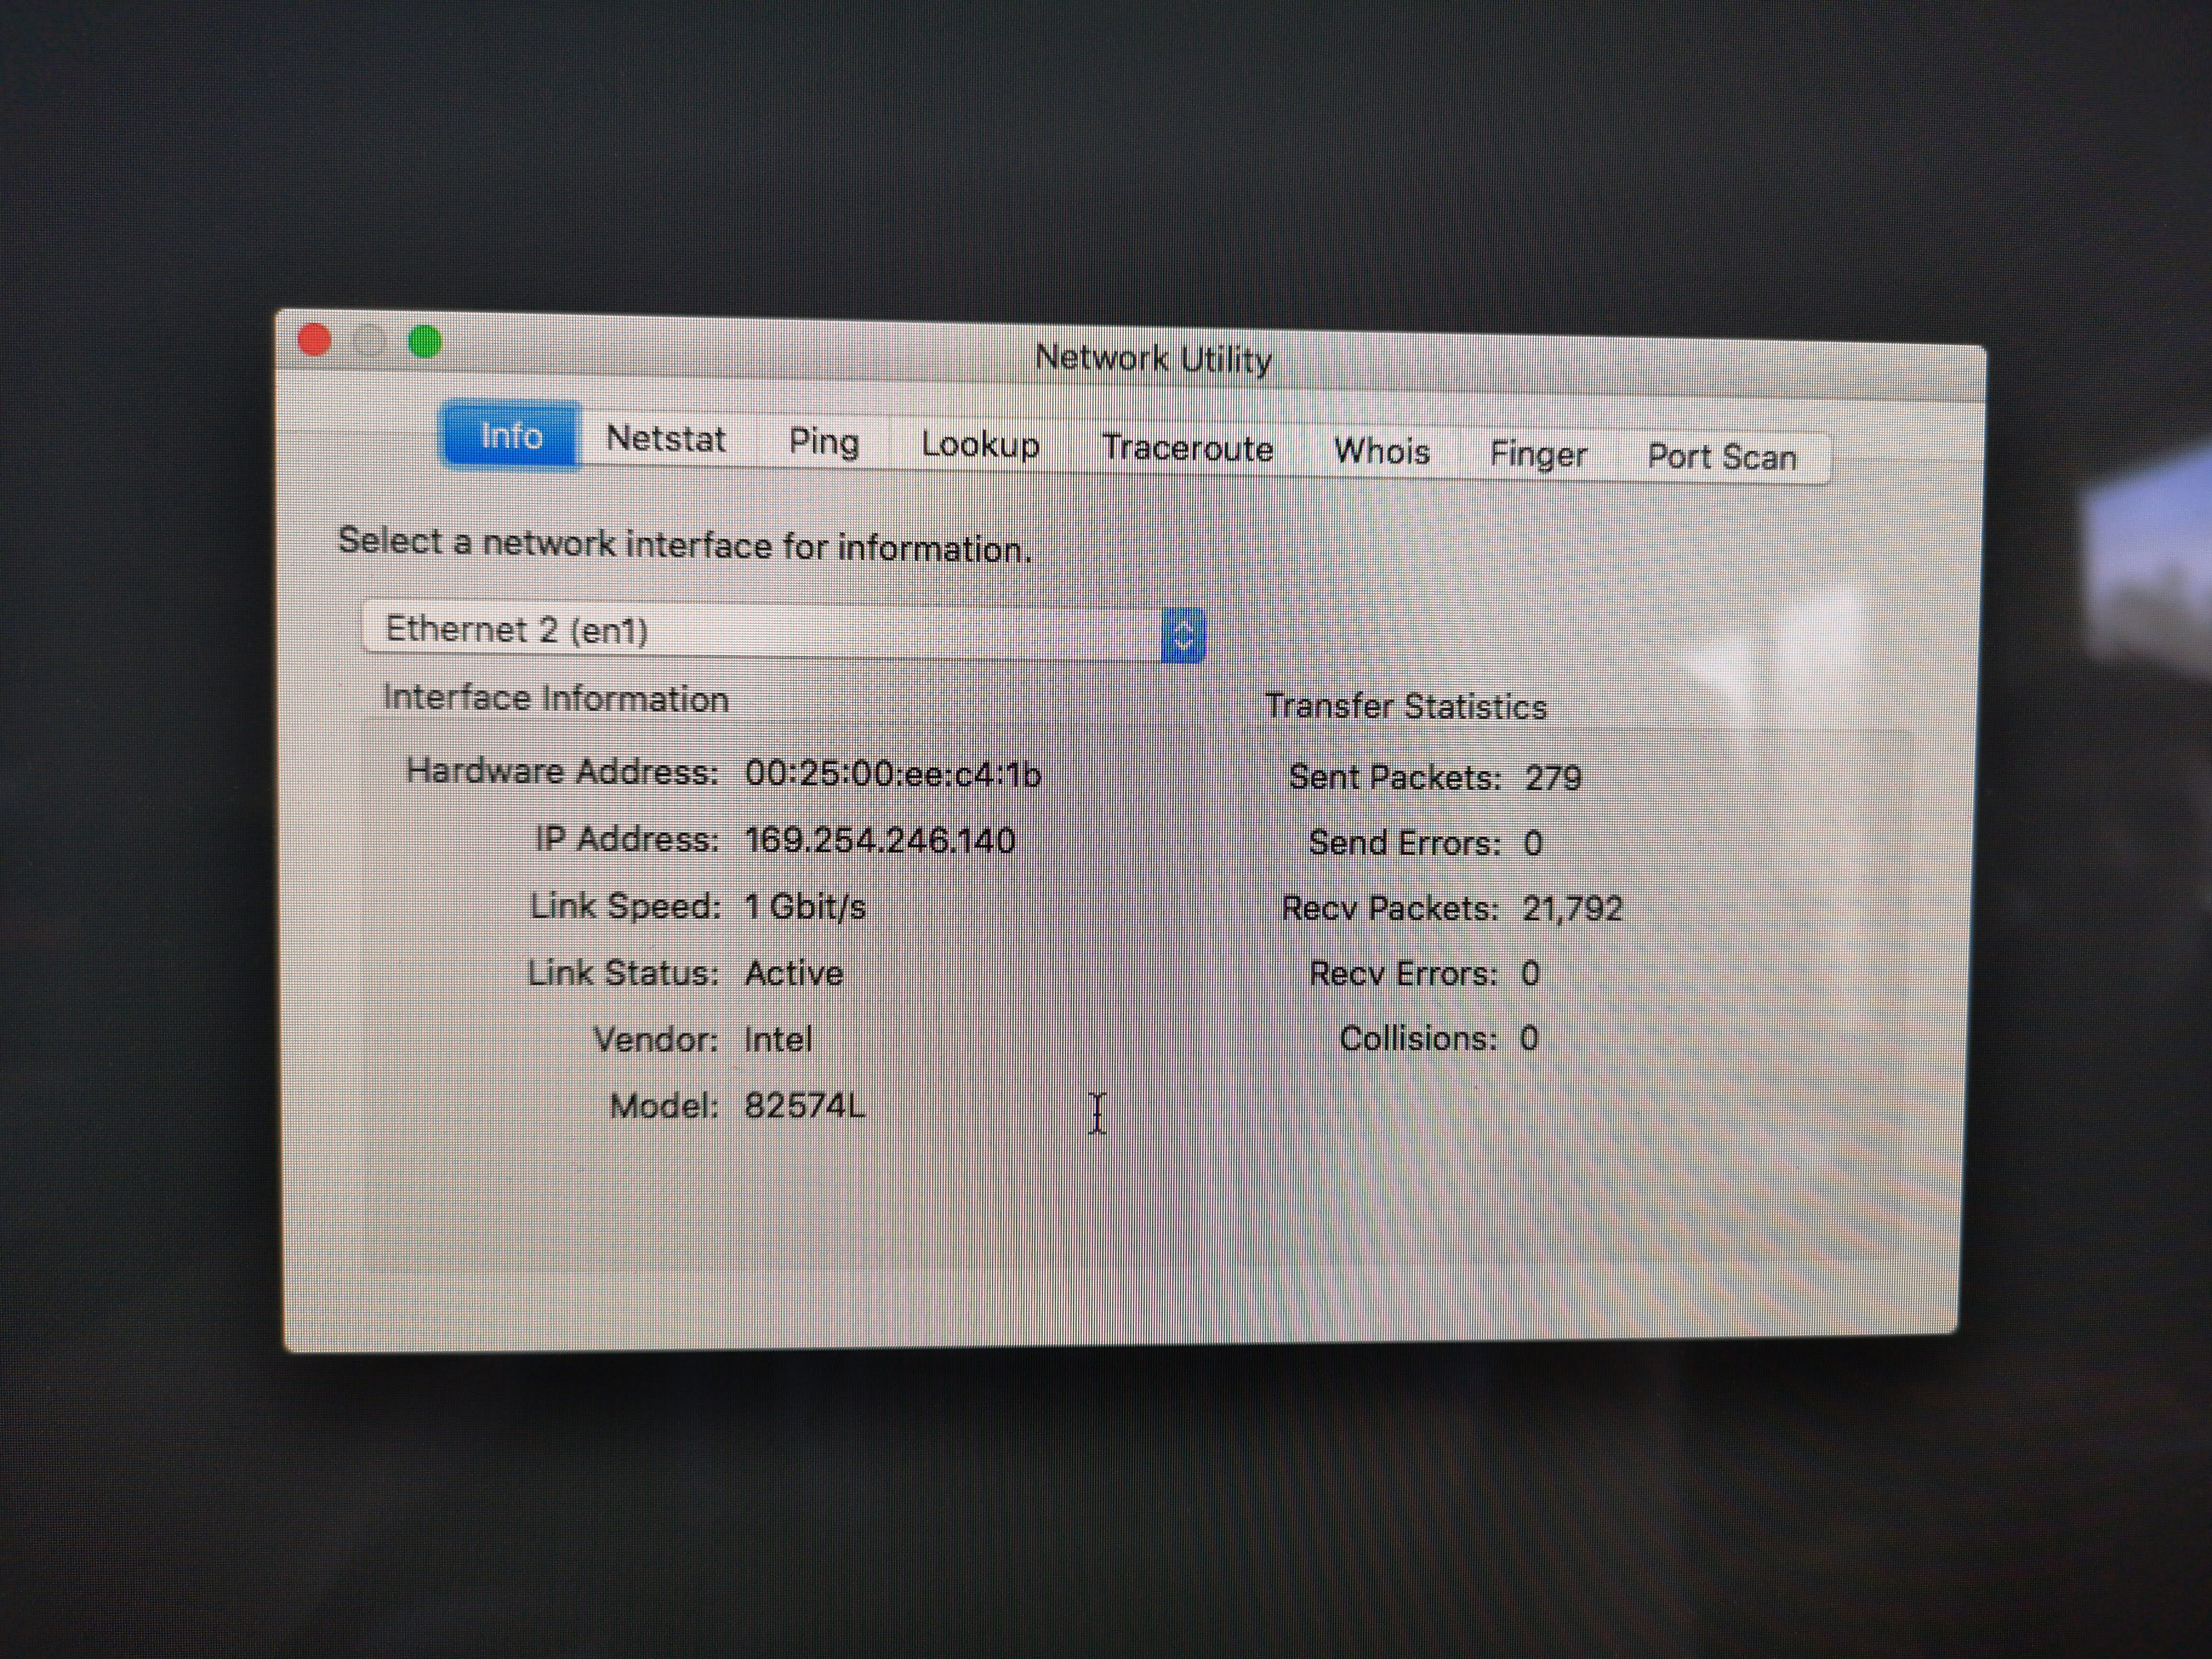Click the Transfer Statistics heading
2212x1659 pixels.
coord(1406,706)
